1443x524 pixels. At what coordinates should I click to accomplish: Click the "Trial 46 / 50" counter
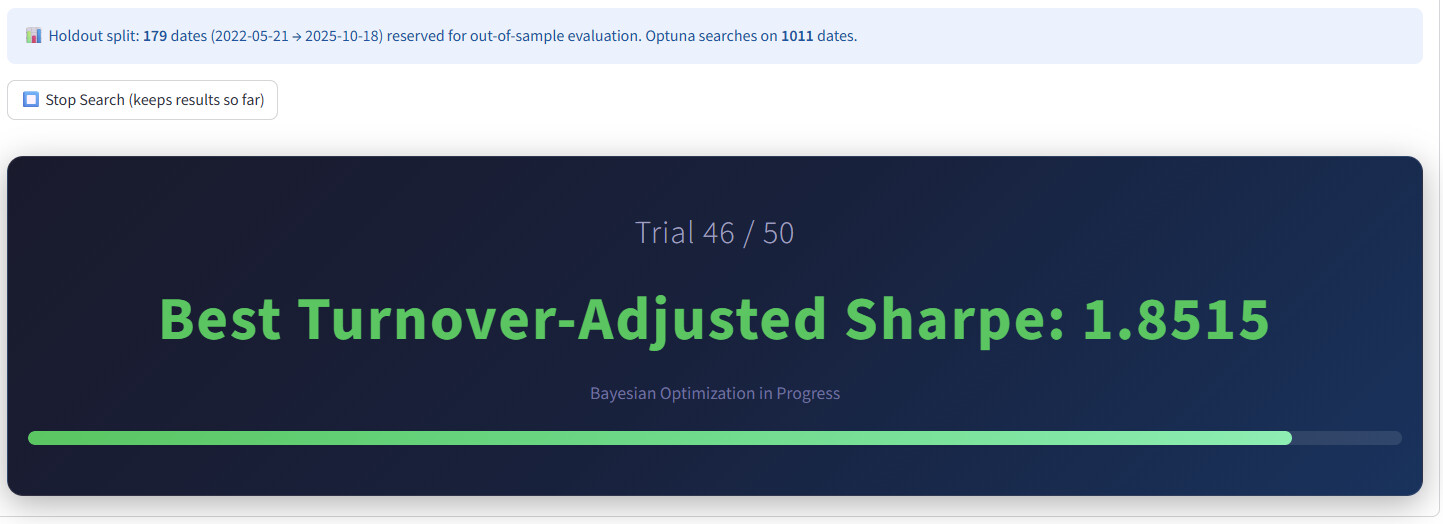[714, 233]
